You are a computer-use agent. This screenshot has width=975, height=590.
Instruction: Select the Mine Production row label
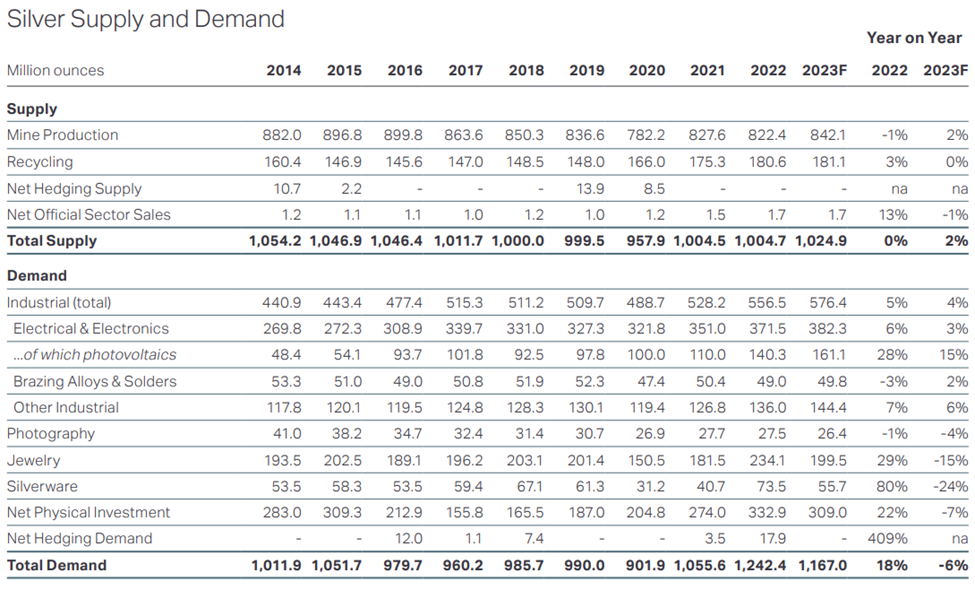point(62,135)
